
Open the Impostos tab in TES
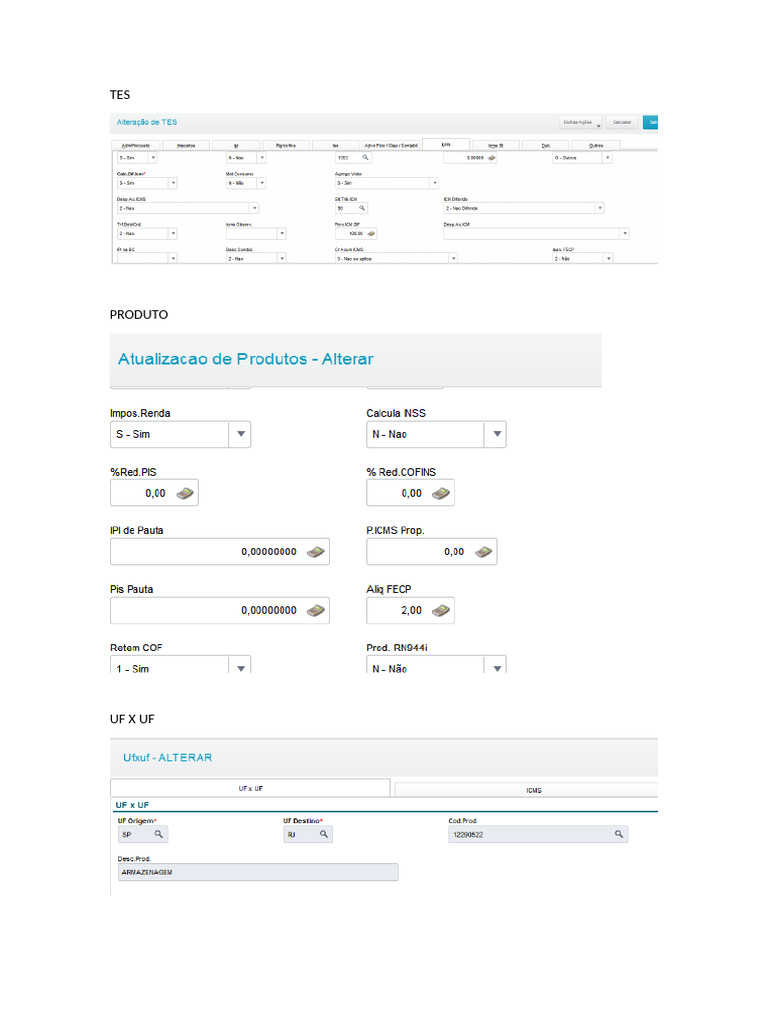click(185, 145)
